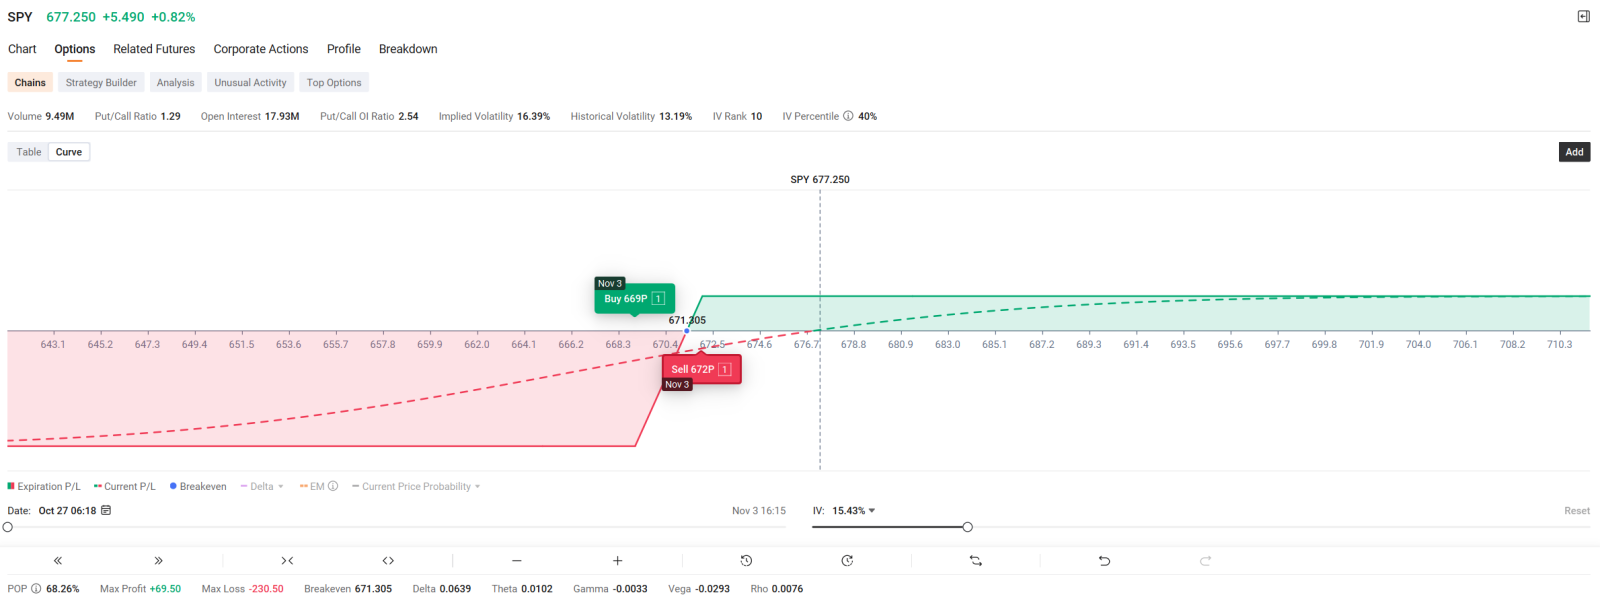
Task: Click Historical Volatility 13.19% stat
Action: click(631, 116)
